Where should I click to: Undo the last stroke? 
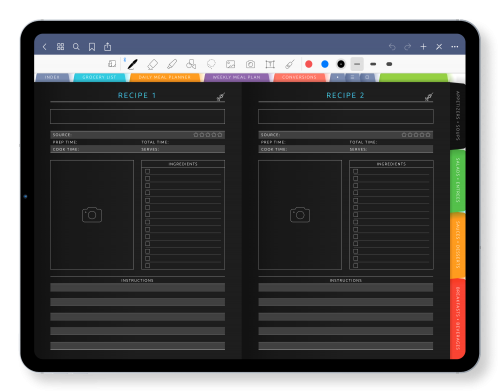(392, 47)
